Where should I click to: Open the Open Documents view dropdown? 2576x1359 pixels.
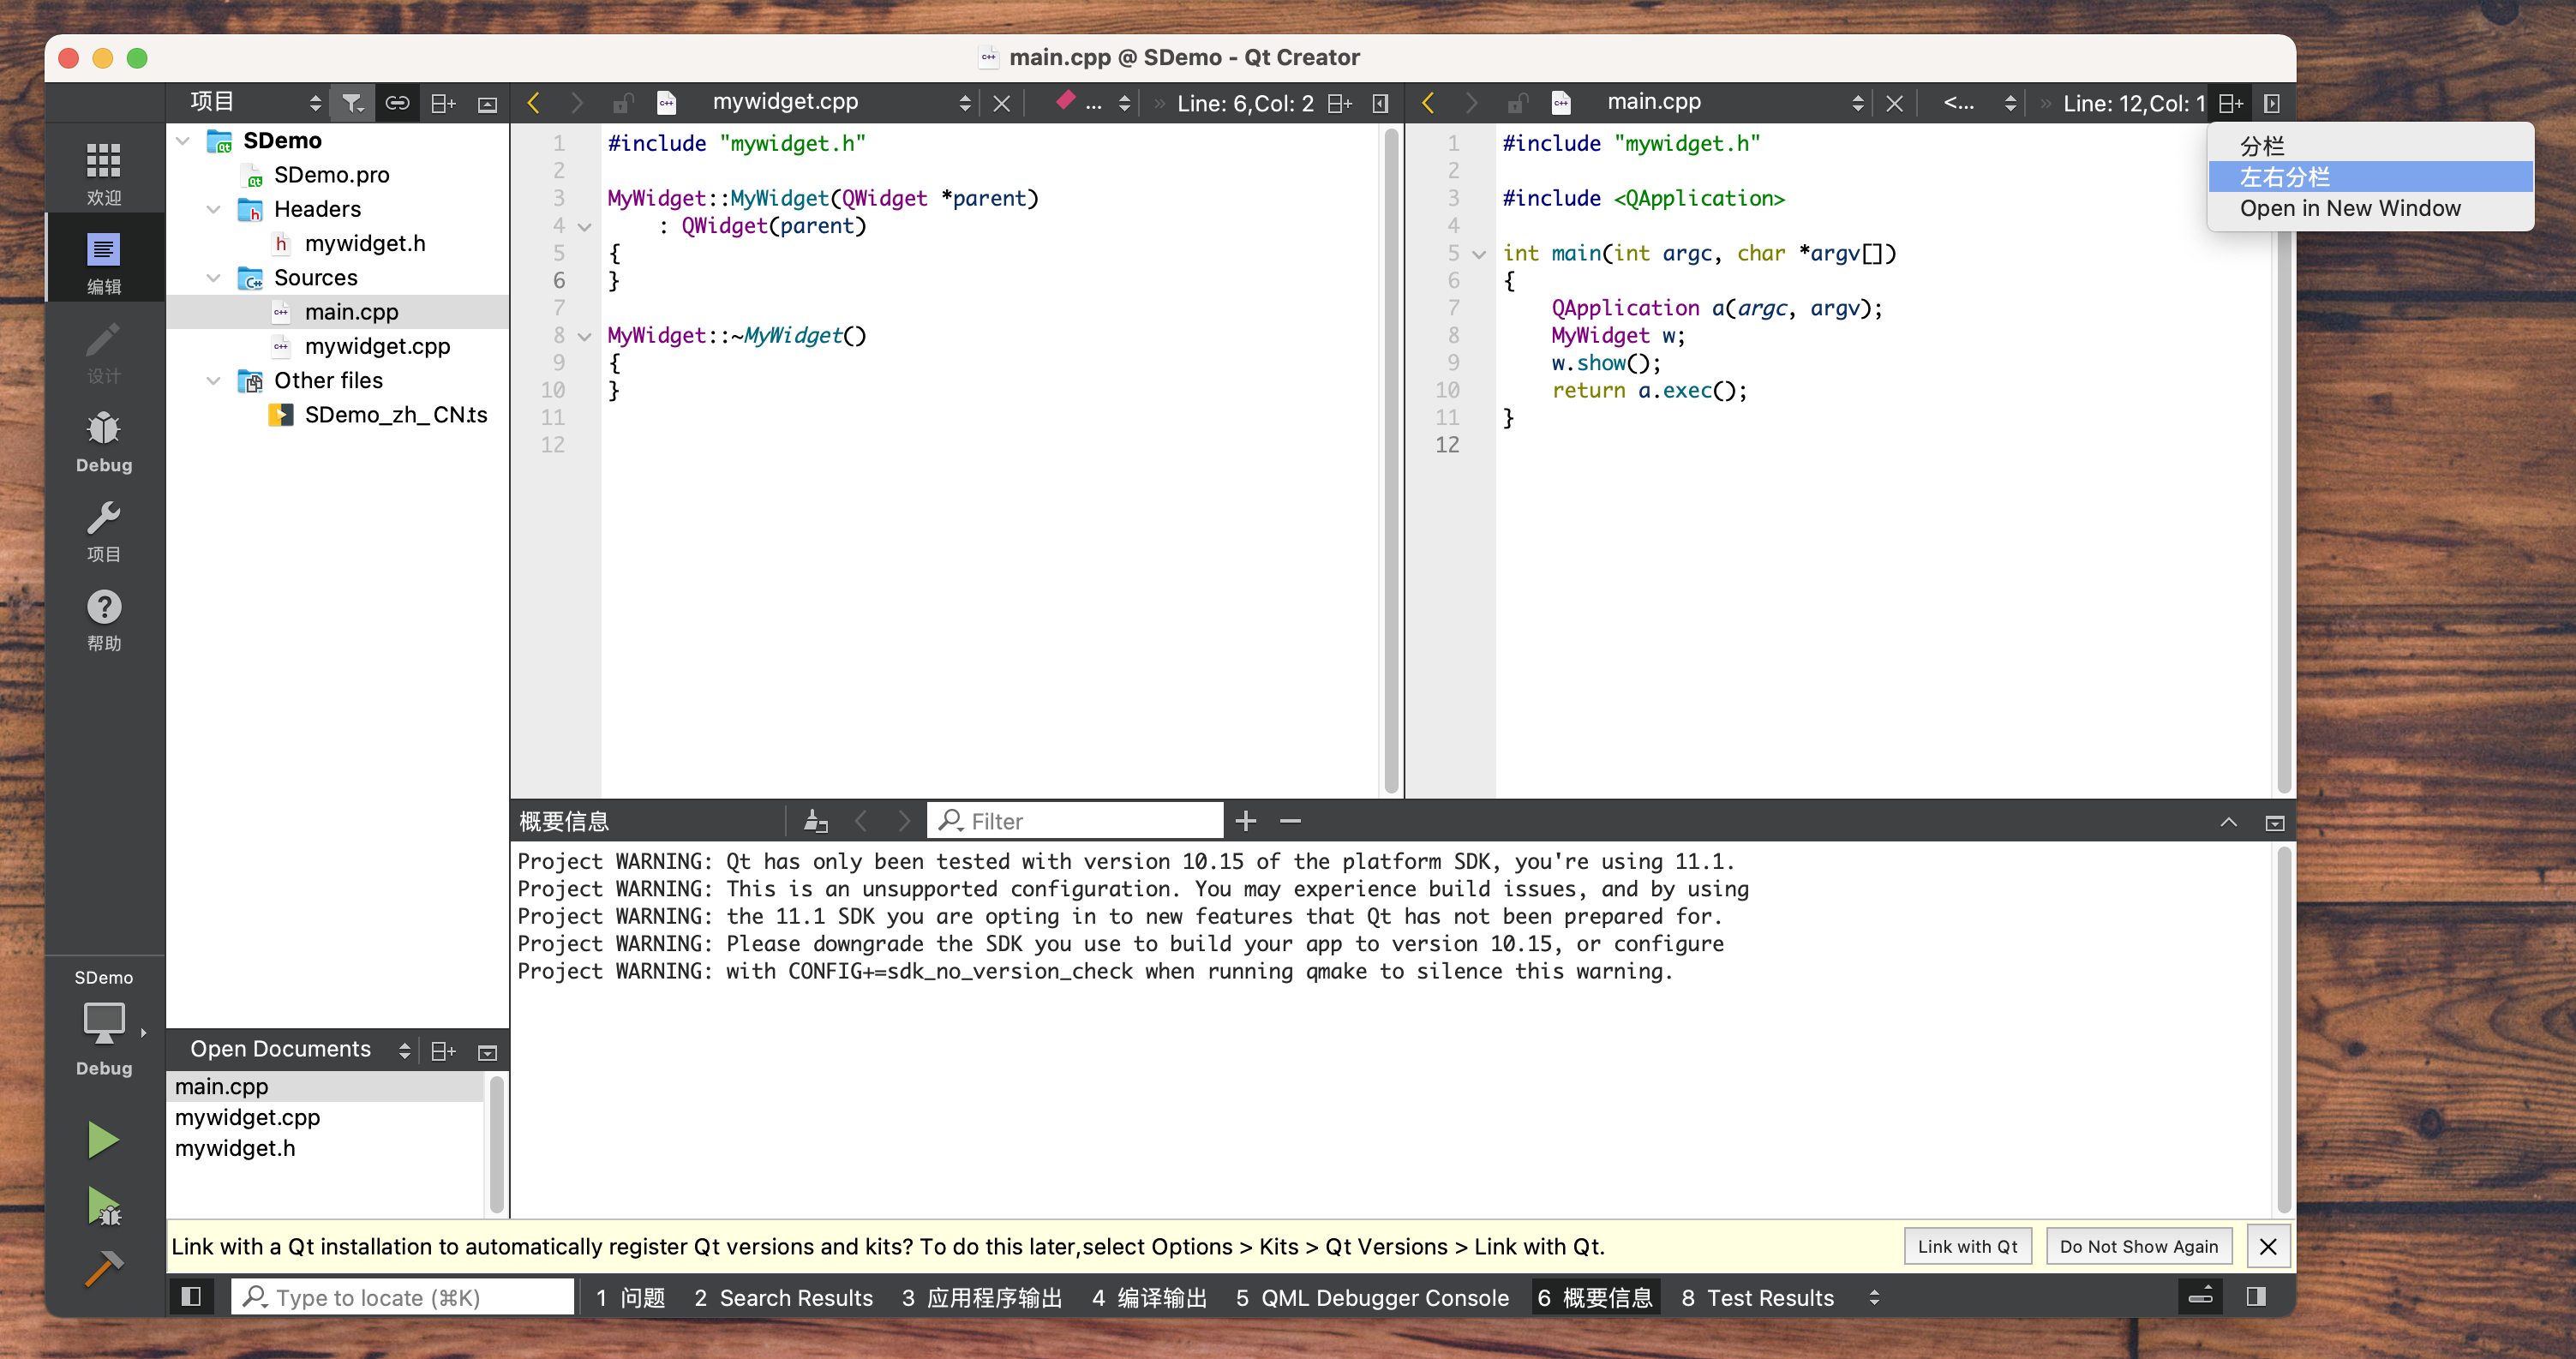coord(300,1049)
